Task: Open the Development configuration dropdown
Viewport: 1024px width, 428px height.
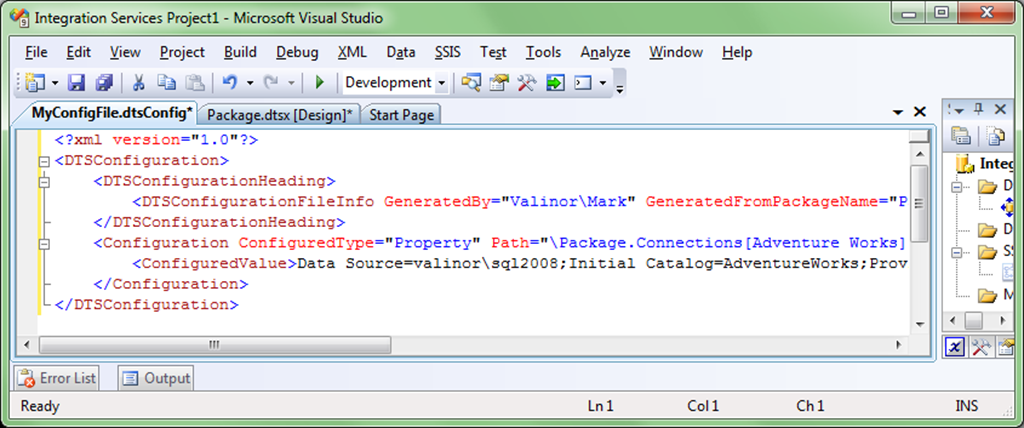Action: (x=441, y=83)
